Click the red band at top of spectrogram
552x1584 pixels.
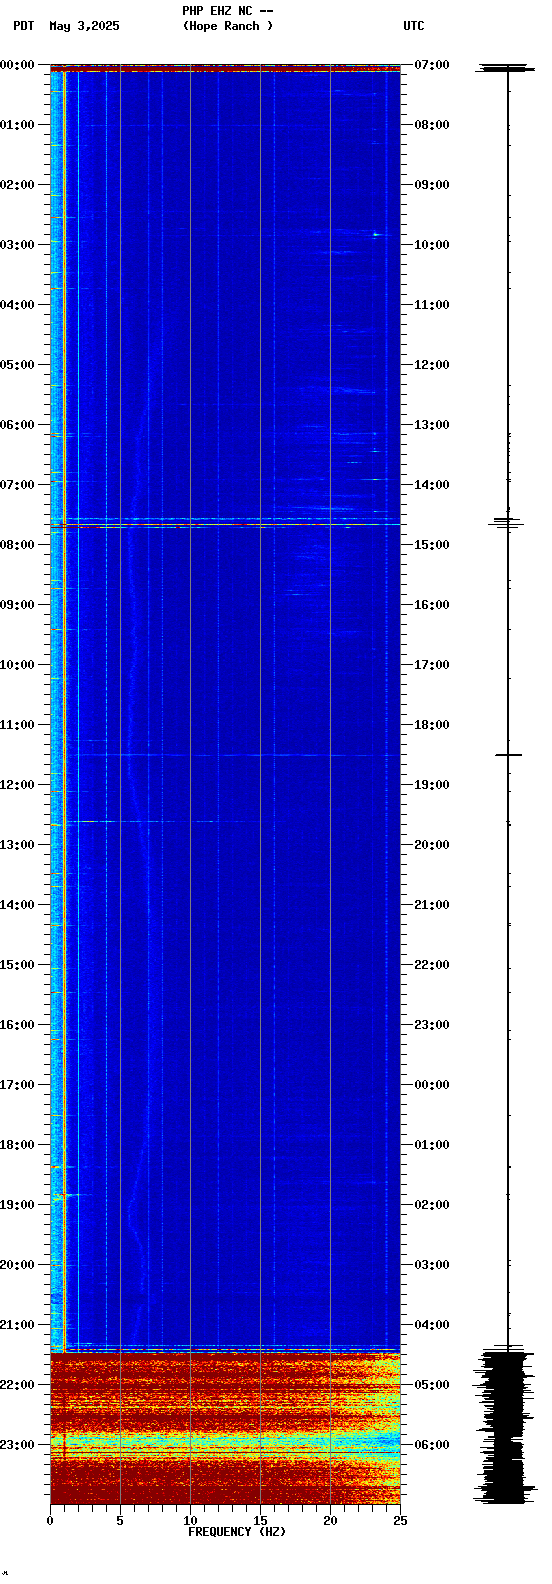(225, 70)
